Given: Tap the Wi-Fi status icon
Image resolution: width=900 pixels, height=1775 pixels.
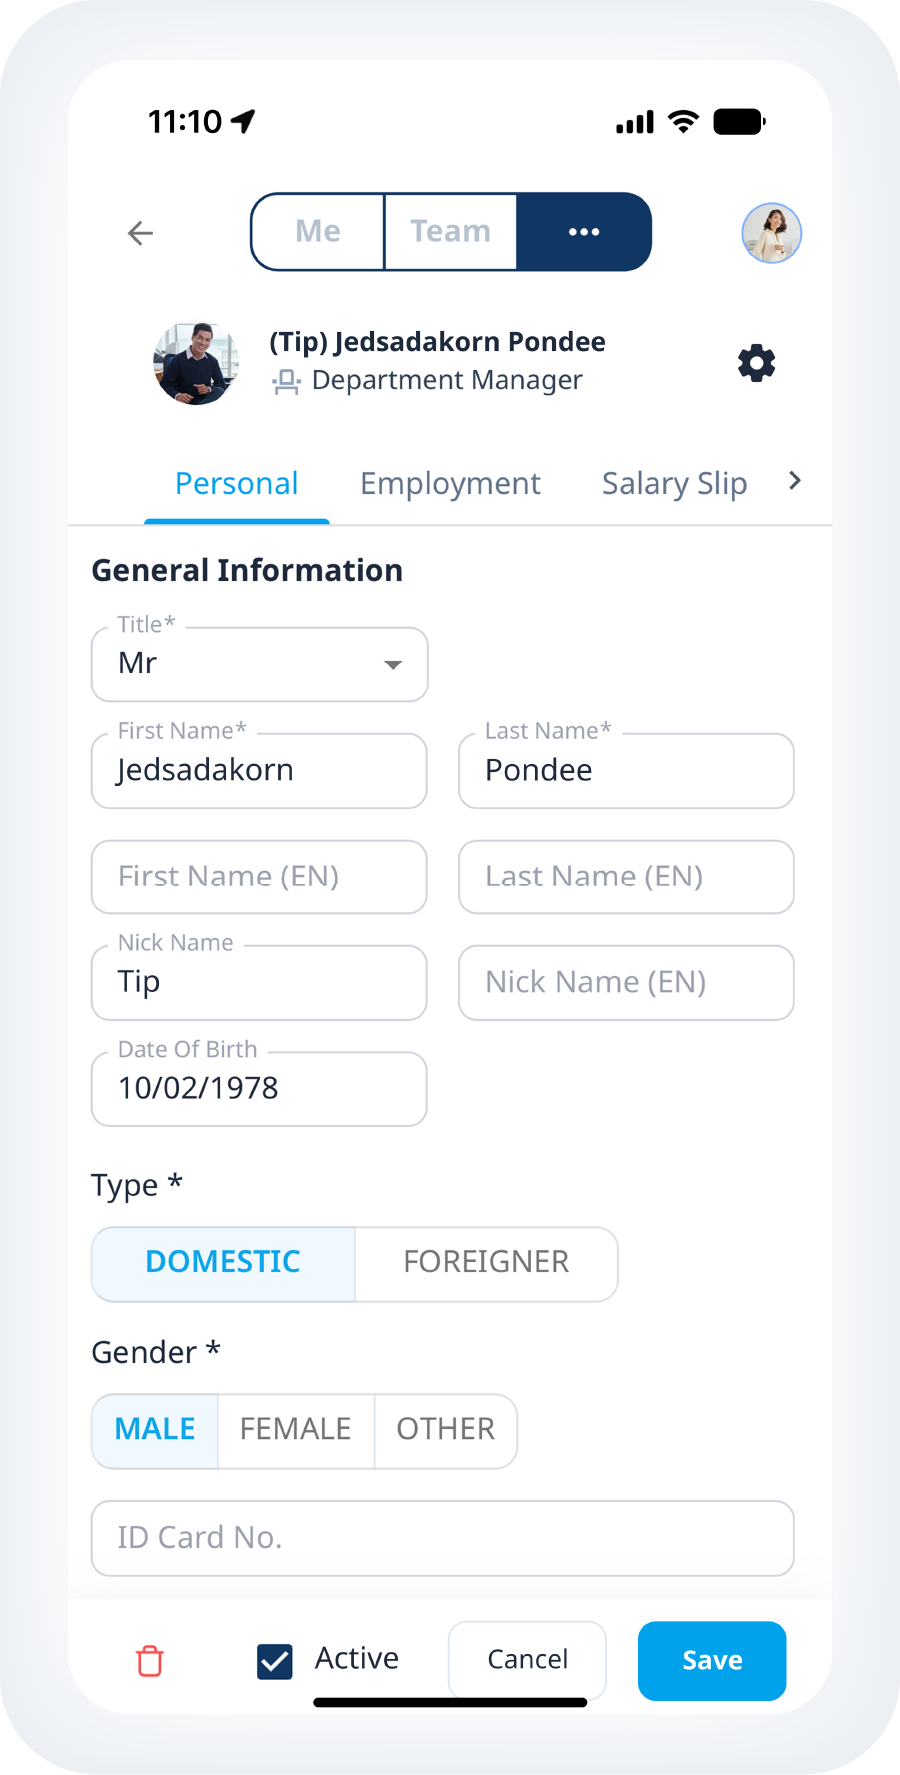Looking at the screenshot, I should (684, 122).
